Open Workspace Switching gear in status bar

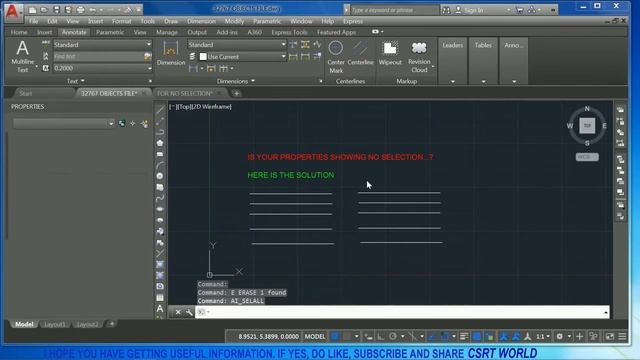click(x=560, y=336)
